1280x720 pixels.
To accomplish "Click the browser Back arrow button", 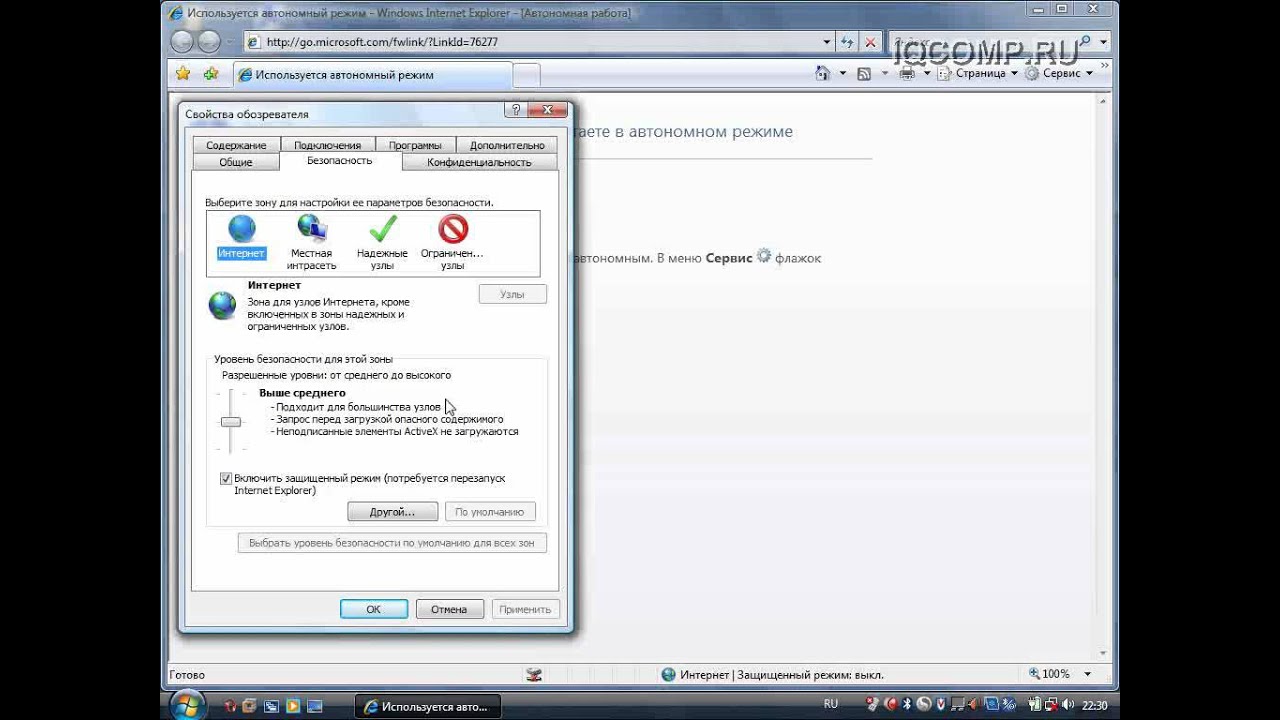I will pos(182,42).
